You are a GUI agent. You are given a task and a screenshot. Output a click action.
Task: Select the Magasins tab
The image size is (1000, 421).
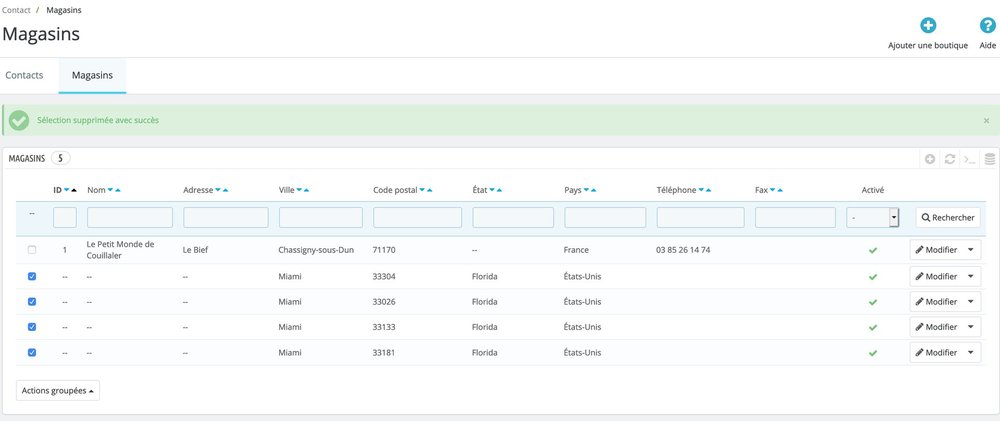92,75
